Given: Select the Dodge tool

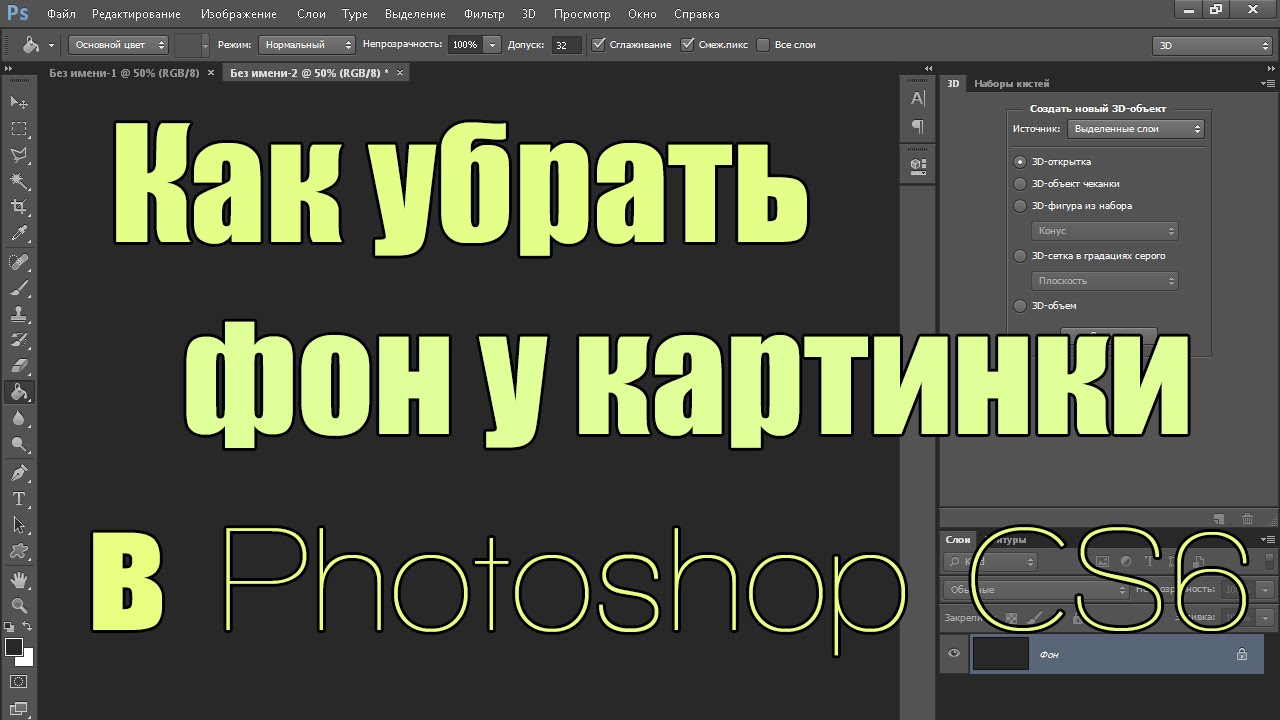Looking at the screenshot, I should tap(19, 444).
